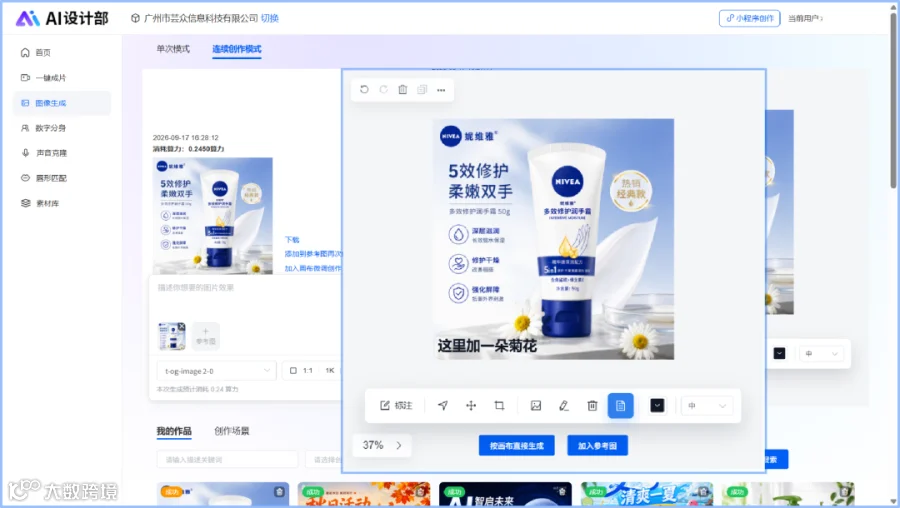Click the plus 参考图 add reference tile
Screen dimensions: 900x508
[x=205, y=336]
